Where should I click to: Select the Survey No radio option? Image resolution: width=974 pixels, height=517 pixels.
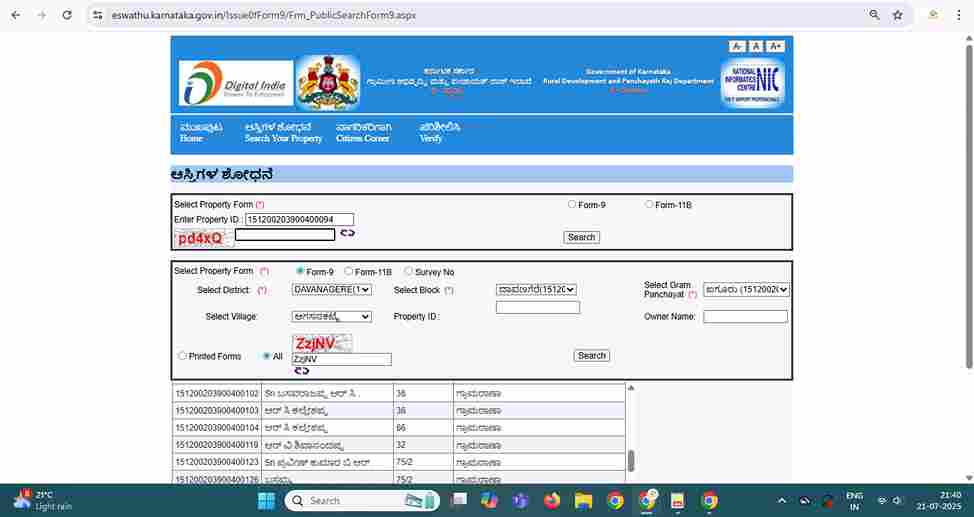point(408,272)
